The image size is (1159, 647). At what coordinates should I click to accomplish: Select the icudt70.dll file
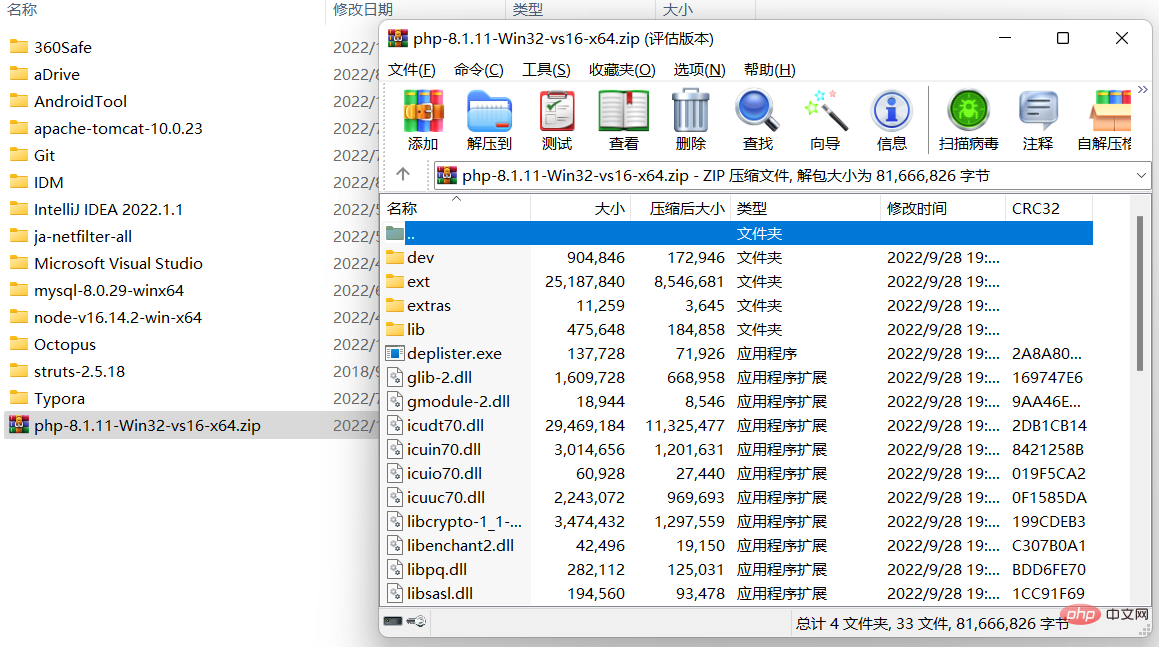click(446, 425)
